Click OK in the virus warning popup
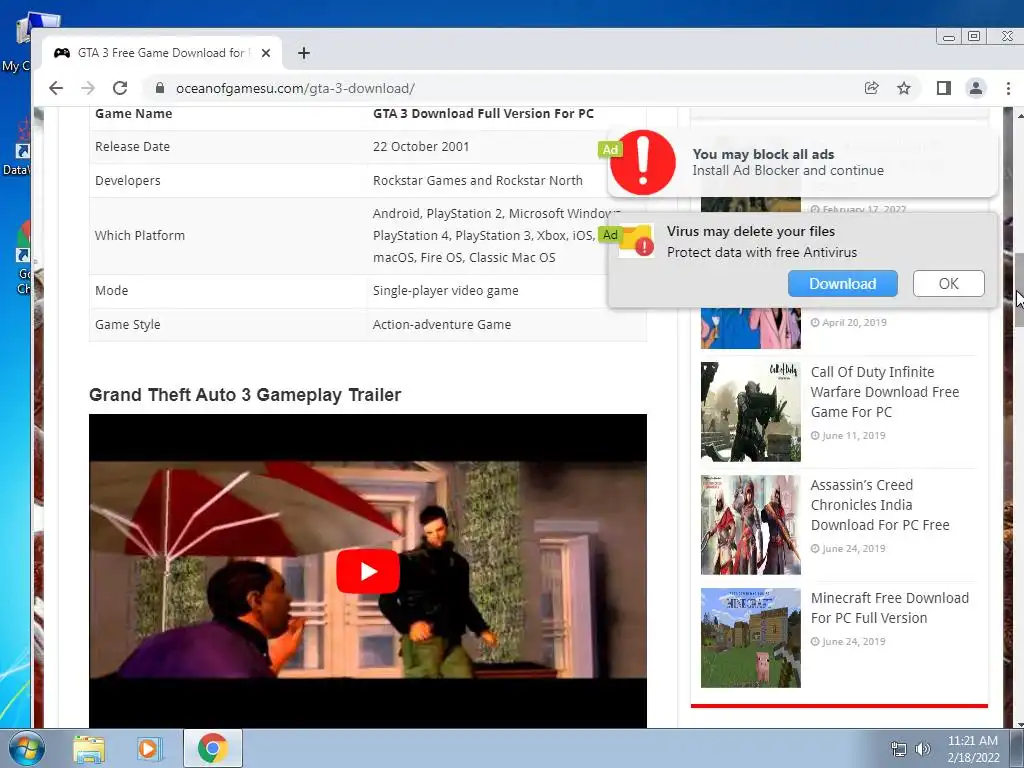1024x768 pixels. click(x=948, y=283)
